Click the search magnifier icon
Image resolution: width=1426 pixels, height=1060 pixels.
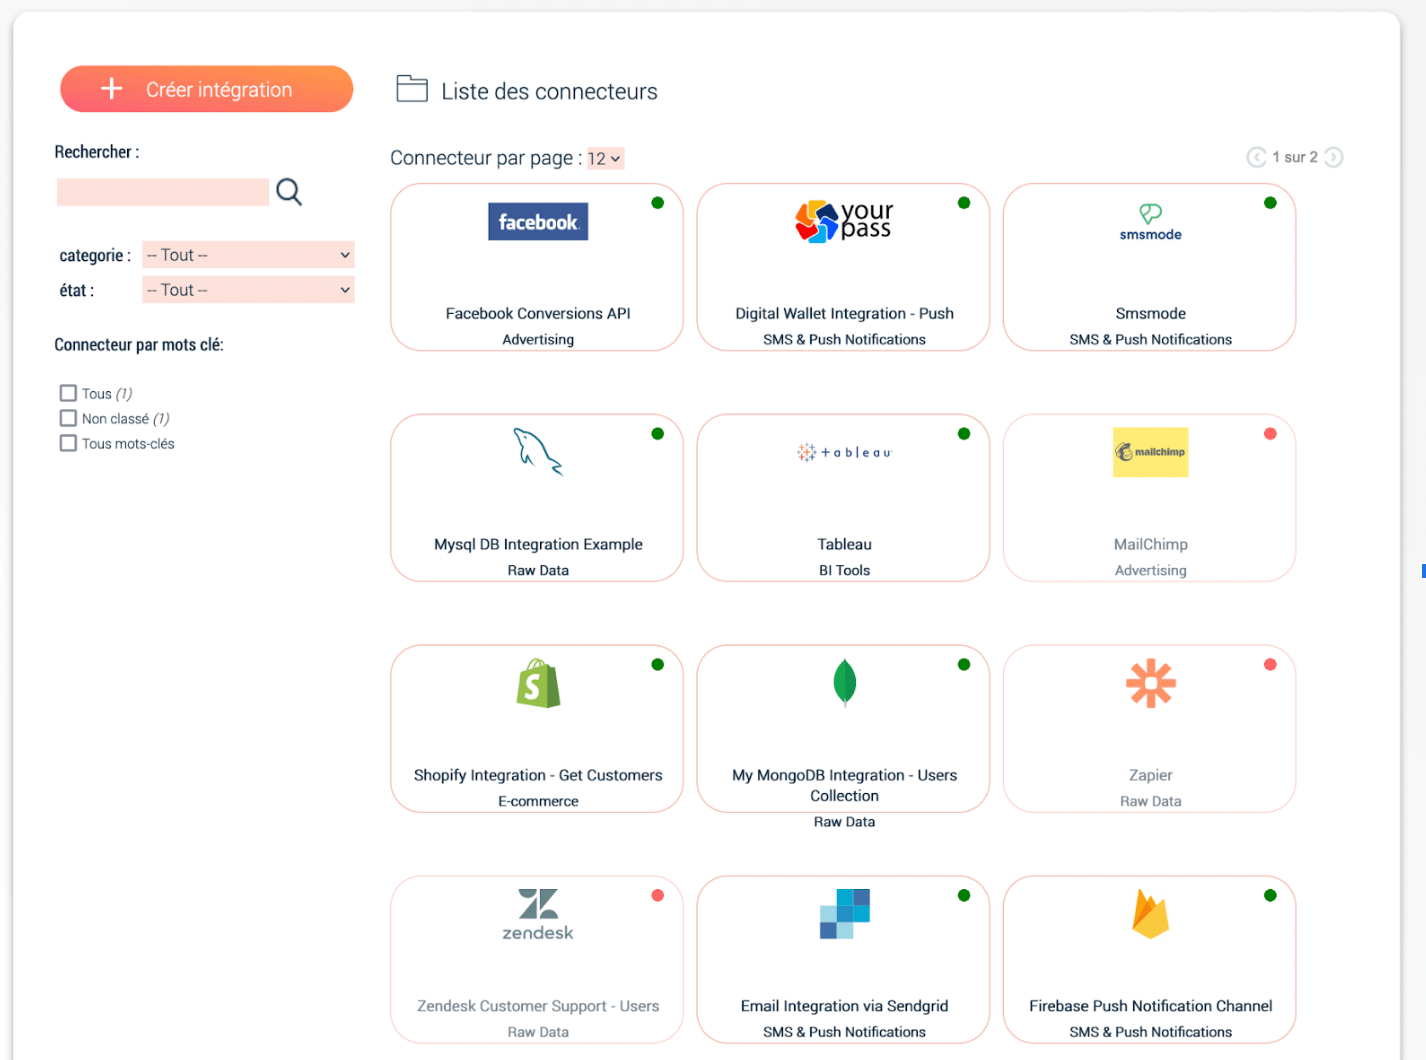click(289, 192)
